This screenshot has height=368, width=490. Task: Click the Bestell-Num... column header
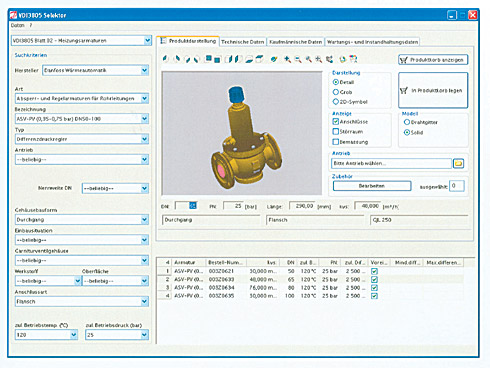coord(227,263)
